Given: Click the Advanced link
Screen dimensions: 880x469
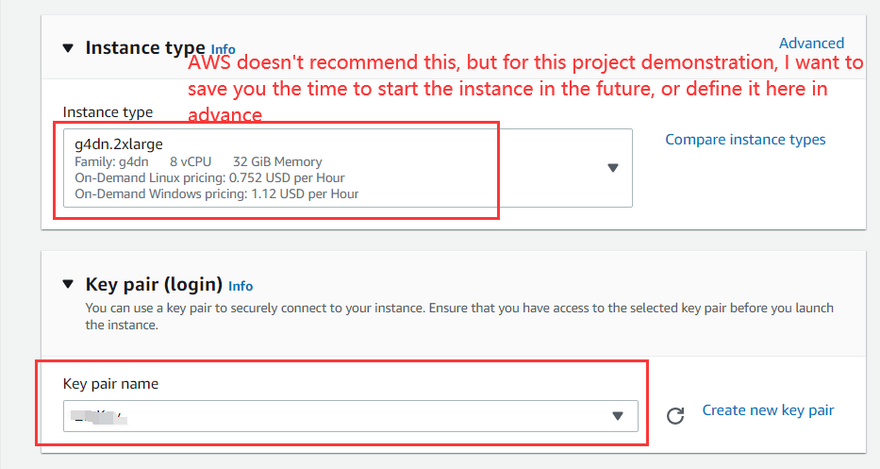Looking at the screenshot, I should click(811, 43).
